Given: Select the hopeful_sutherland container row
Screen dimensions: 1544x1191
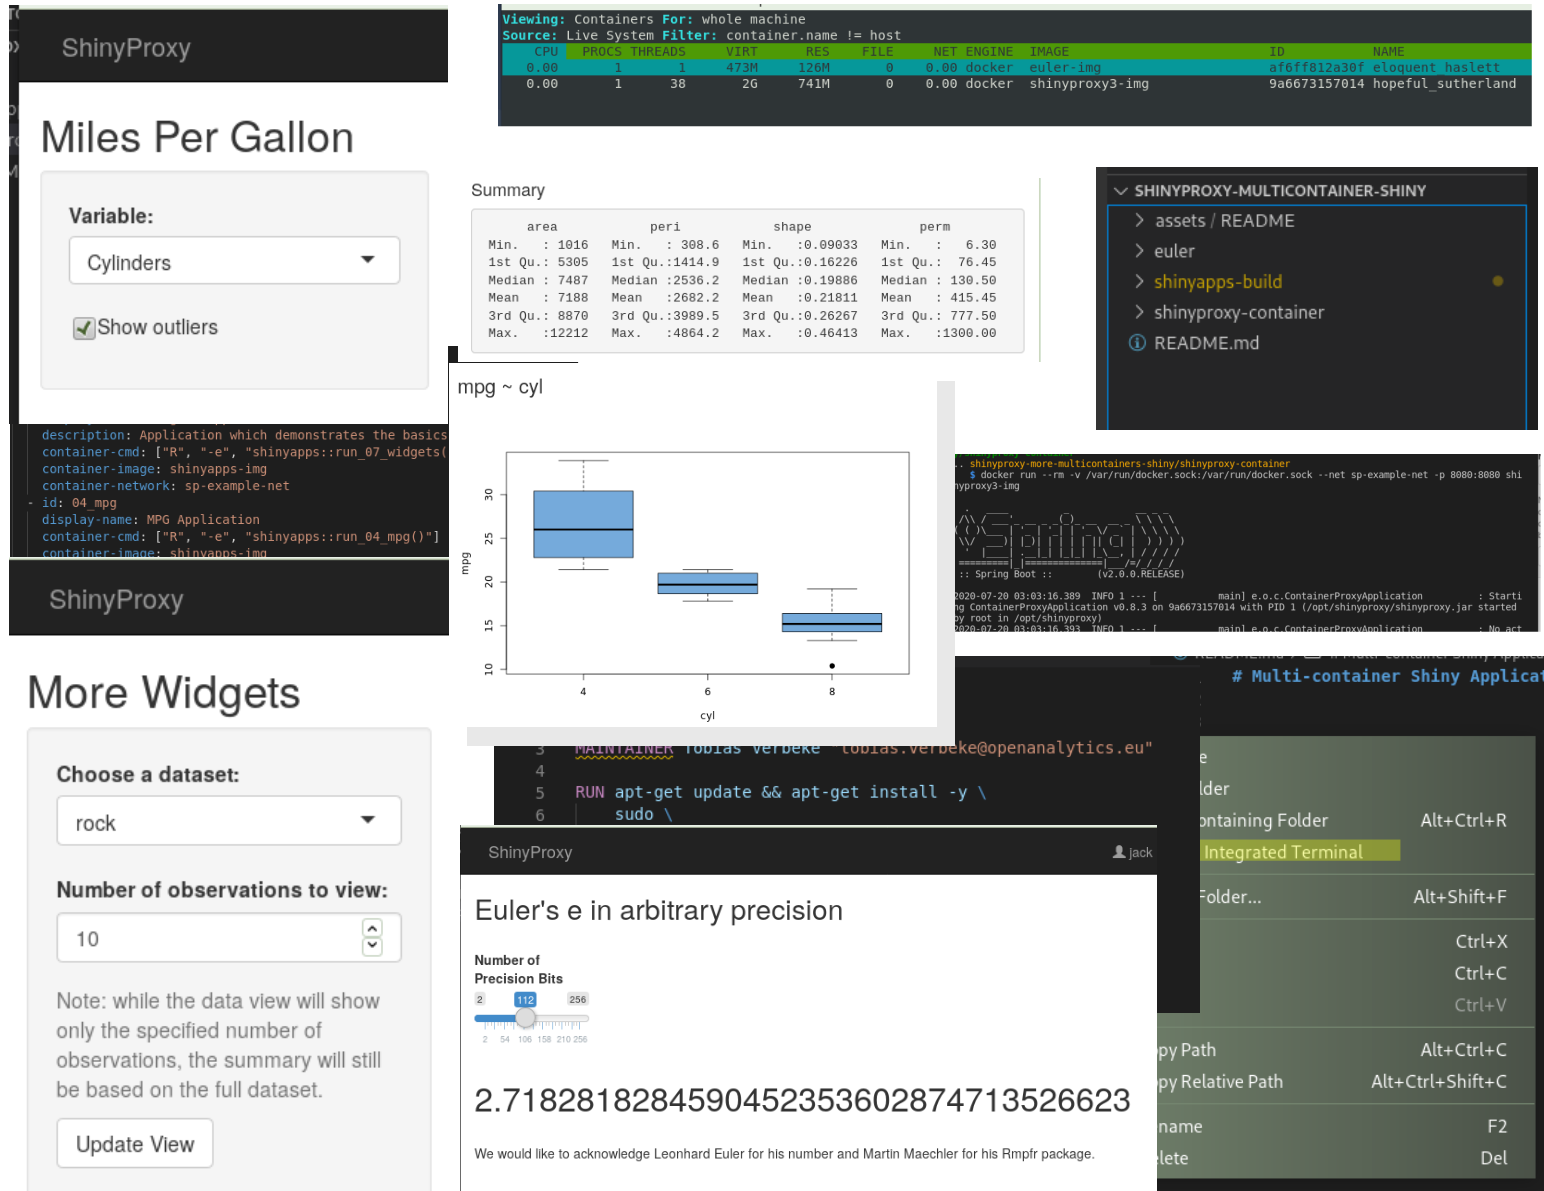Looking at the screenshot, I should pyautogui.click(x=1016, y=84).
